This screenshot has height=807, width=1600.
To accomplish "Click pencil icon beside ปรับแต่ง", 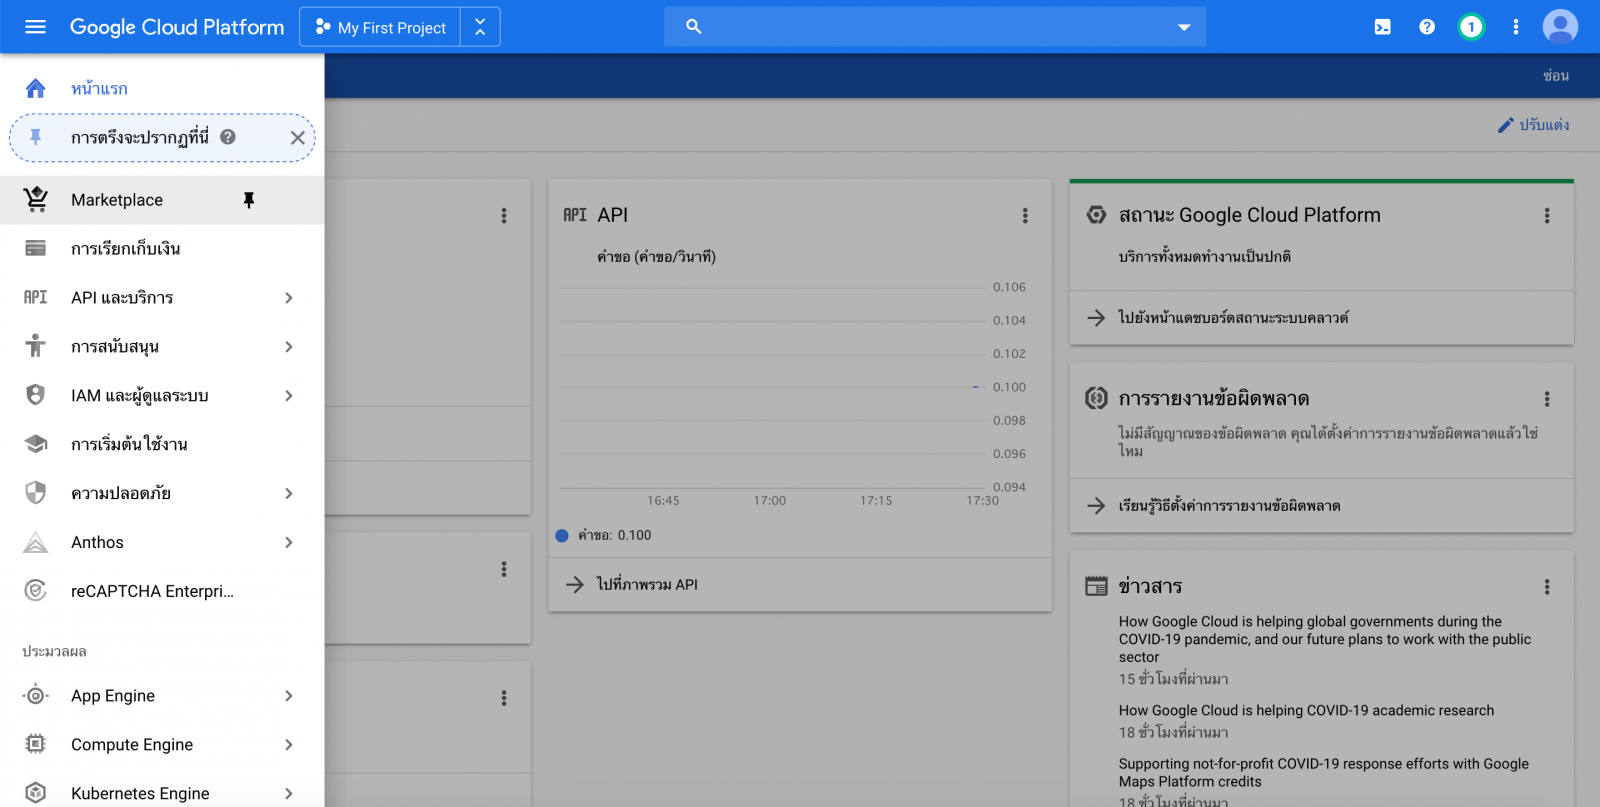I will 1506,125.
